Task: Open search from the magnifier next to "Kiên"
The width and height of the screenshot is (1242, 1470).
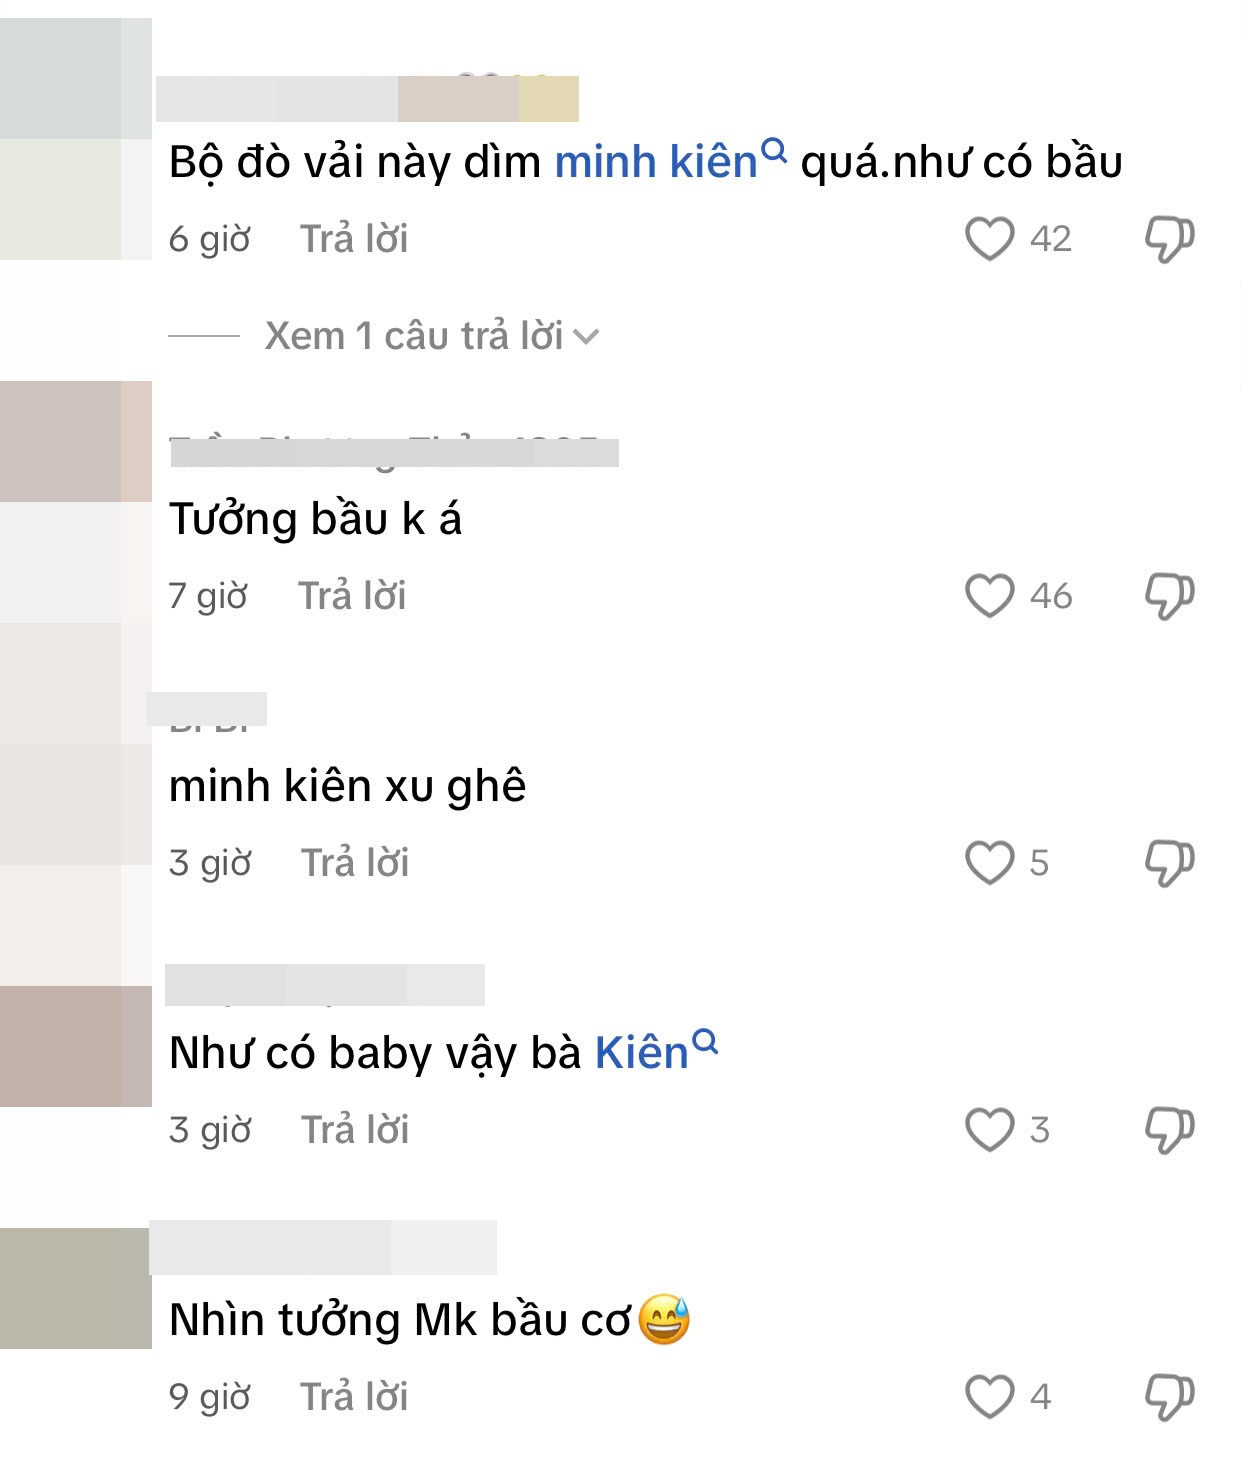Action: tap(707, 1040)
